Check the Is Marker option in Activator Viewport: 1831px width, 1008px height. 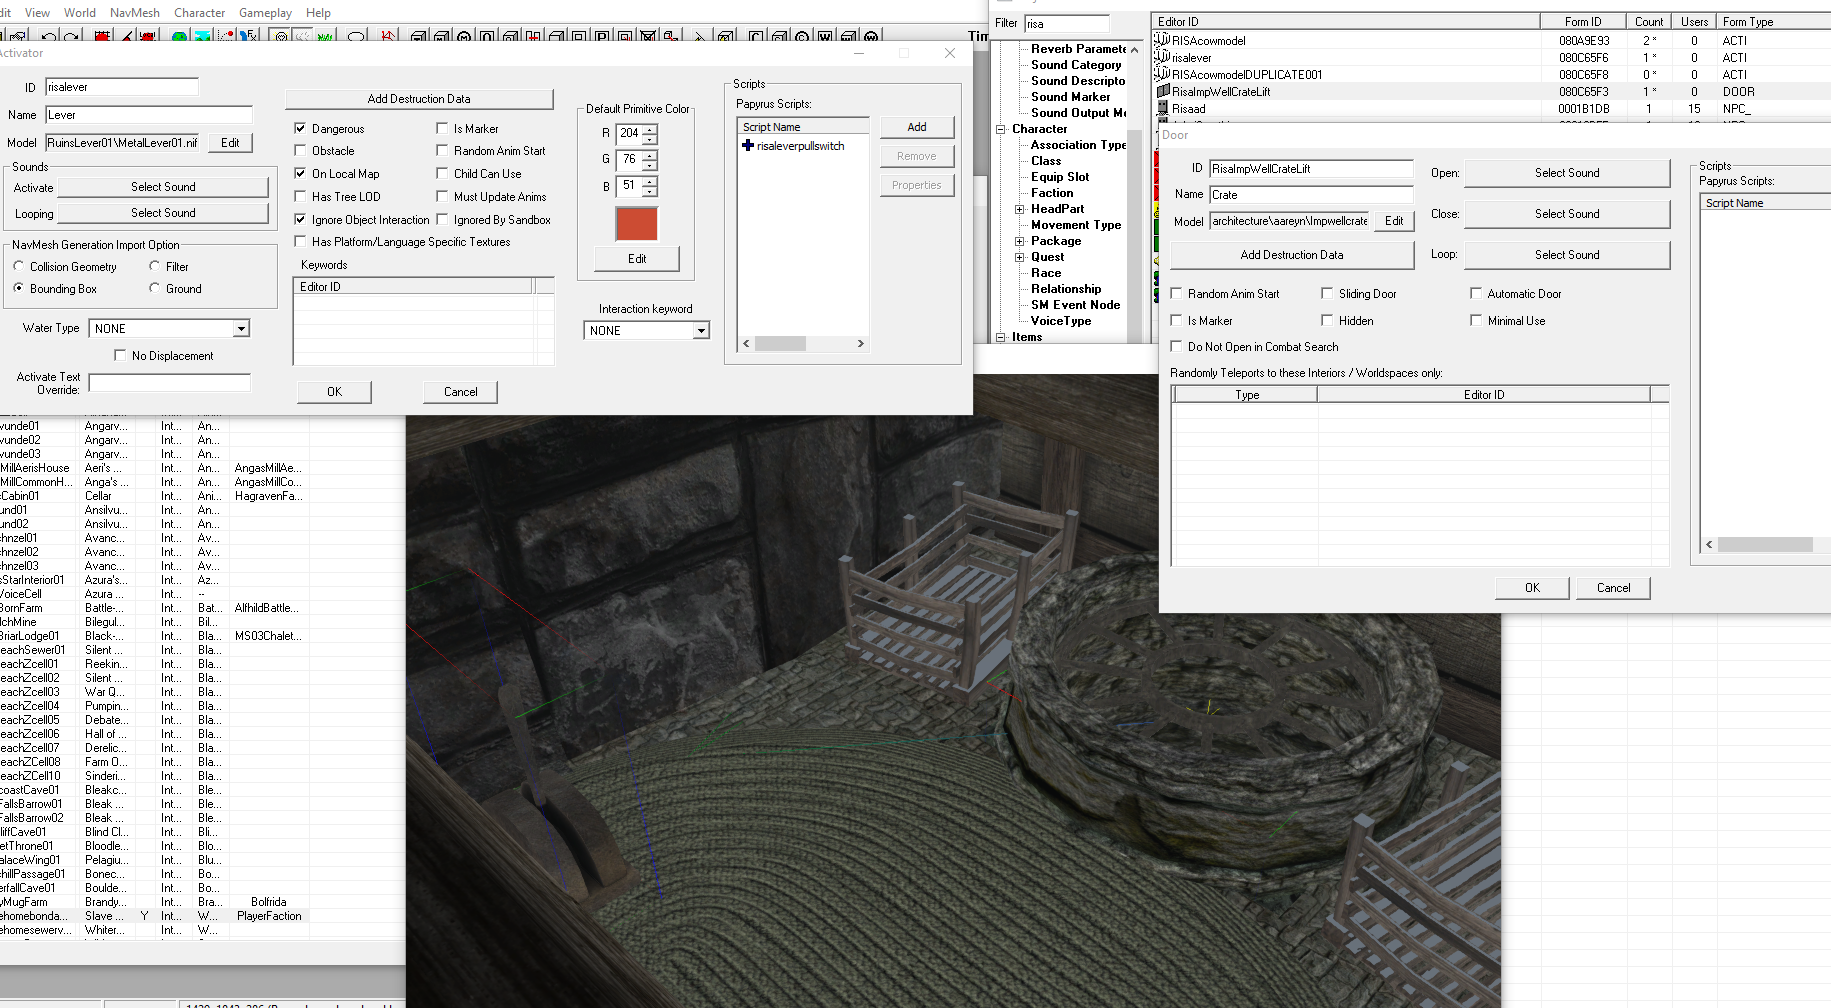[442, 128]
